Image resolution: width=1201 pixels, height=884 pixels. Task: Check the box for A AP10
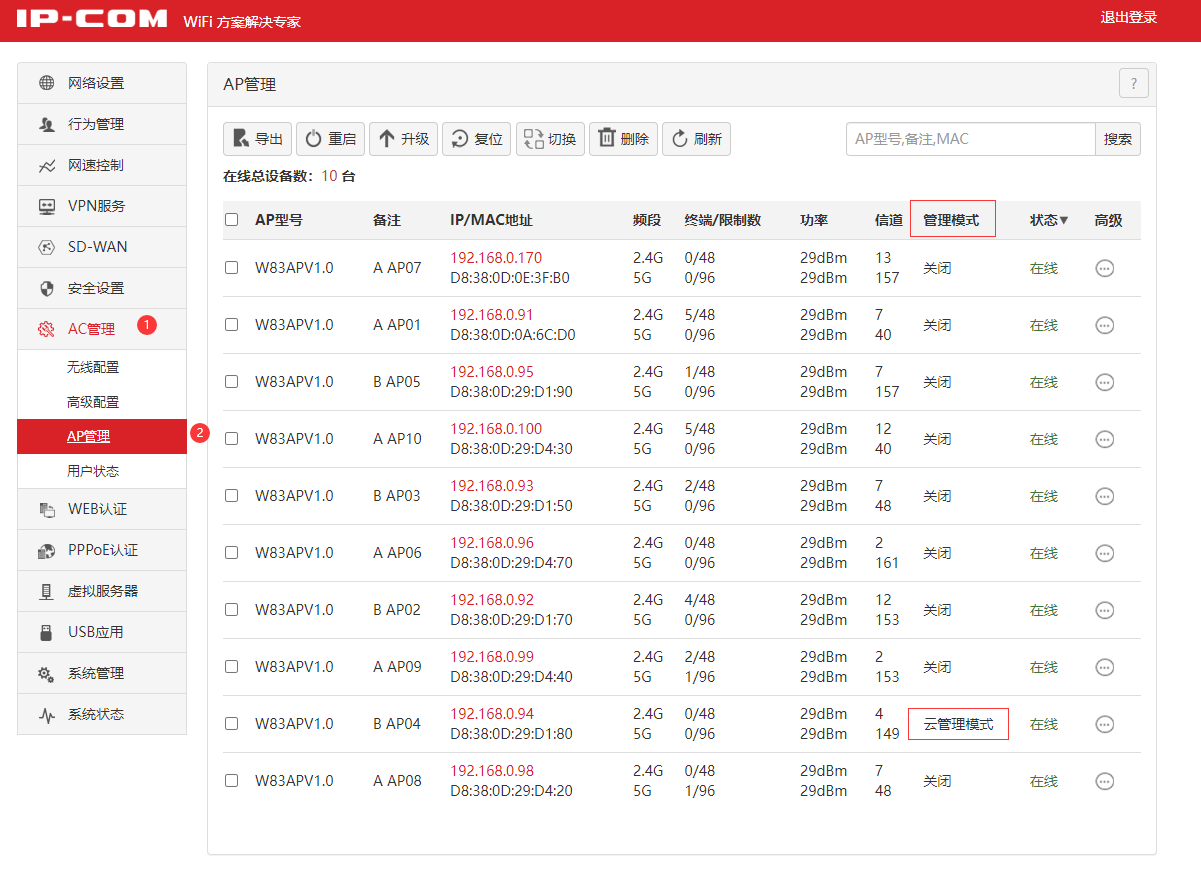(x=232, y=439)
